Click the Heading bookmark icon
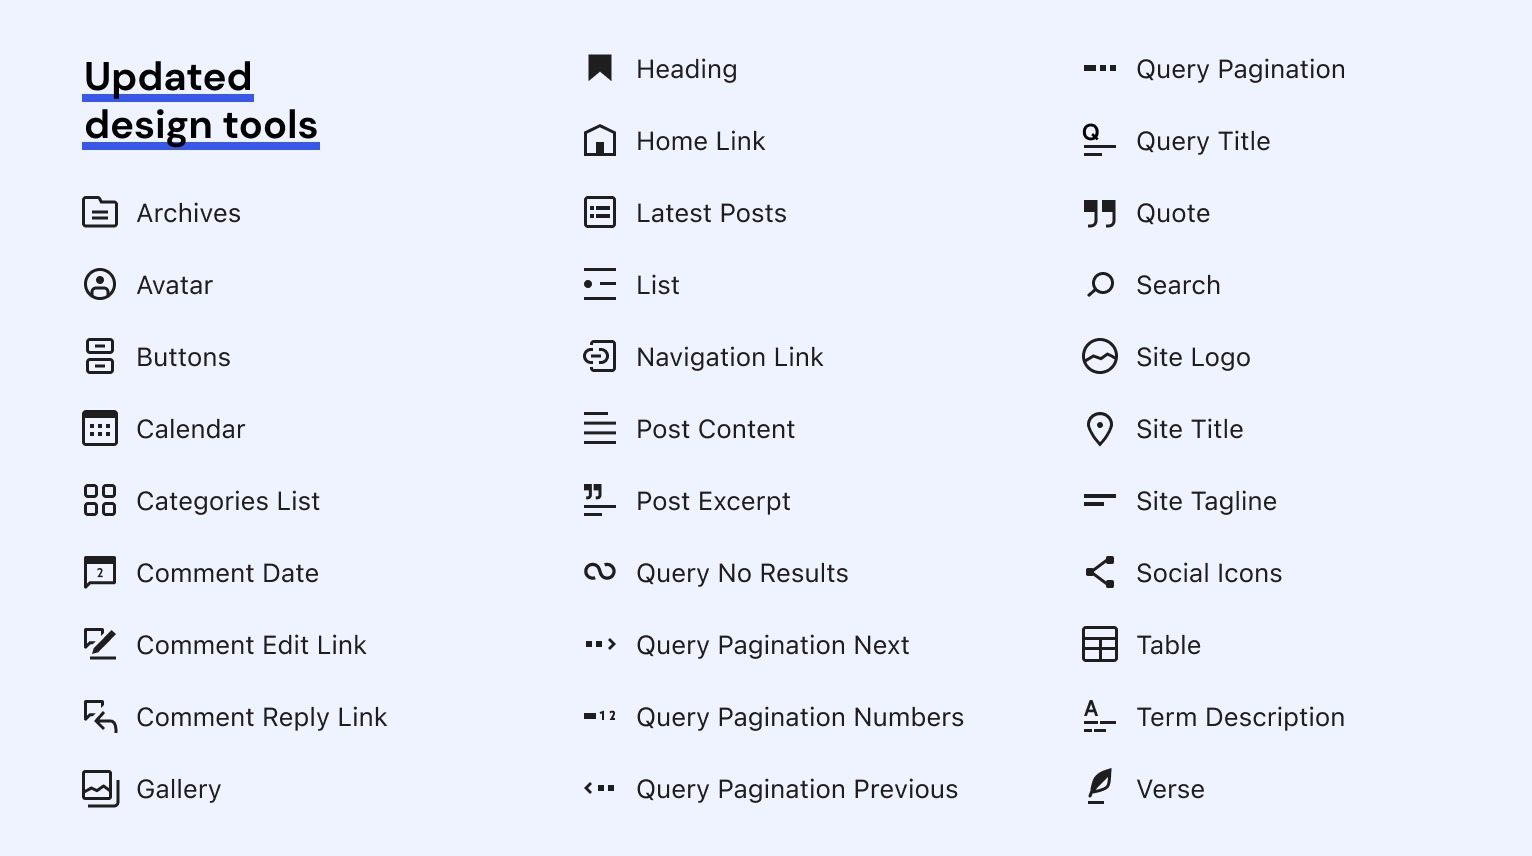Screen dimensions: 1532x856 coord(600,68)
